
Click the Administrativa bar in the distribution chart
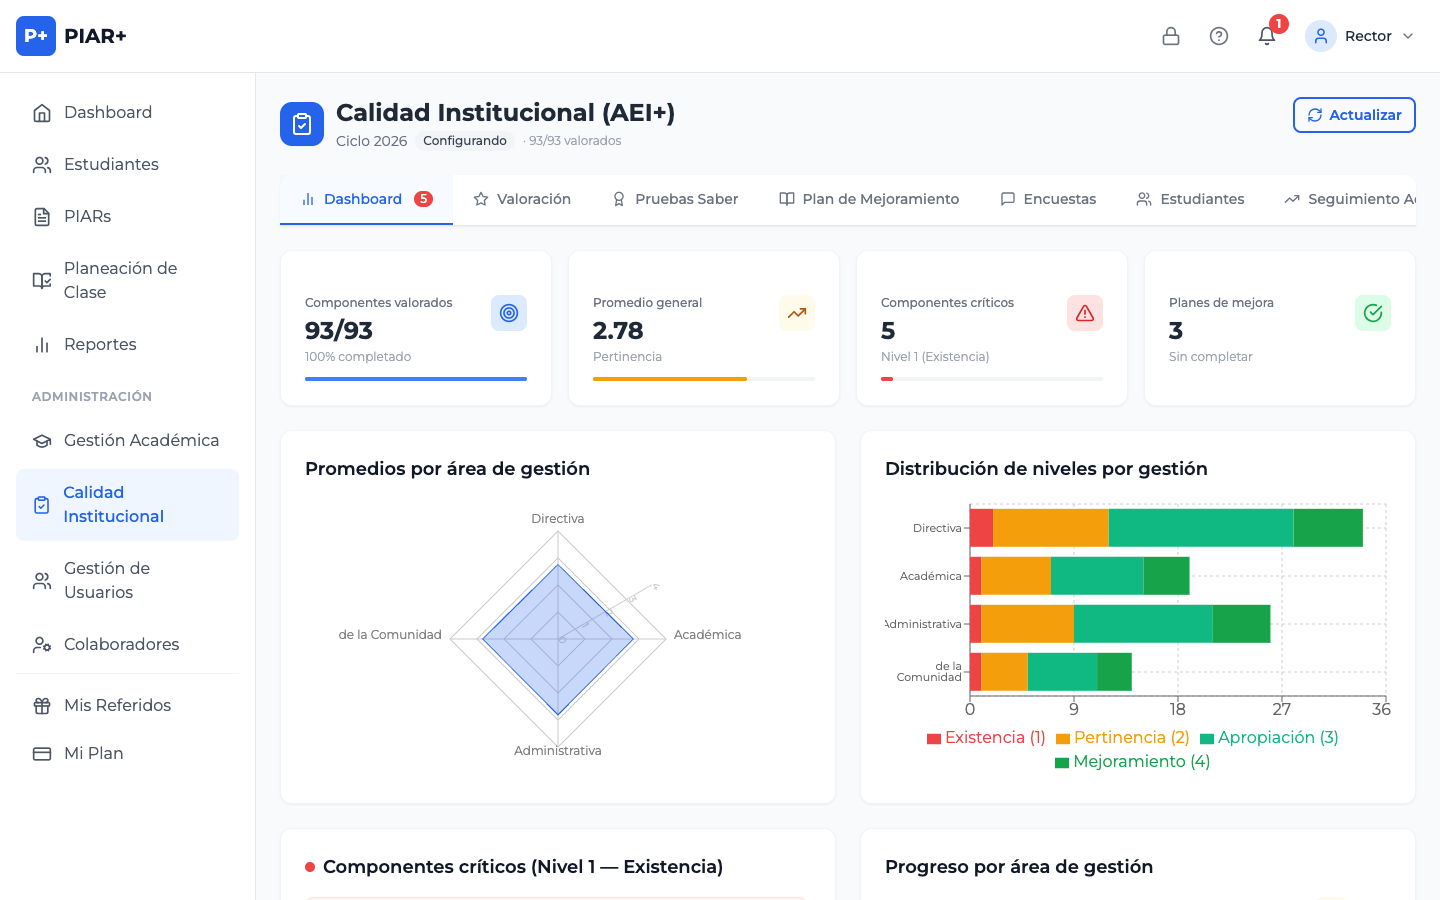click(1120, 624)
